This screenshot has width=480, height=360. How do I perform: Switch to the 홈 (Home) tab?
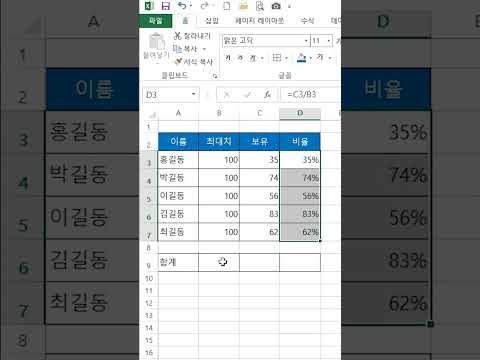click(185, 21)
